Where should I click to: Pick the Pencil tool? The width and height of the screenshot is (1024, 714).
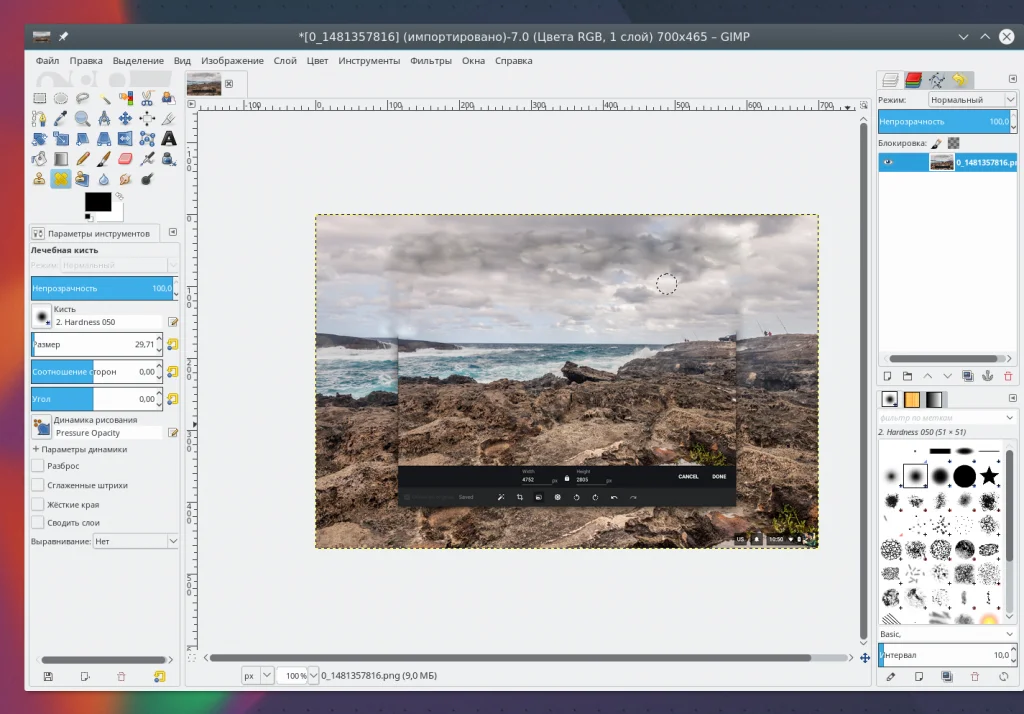[x=83, y=158]
